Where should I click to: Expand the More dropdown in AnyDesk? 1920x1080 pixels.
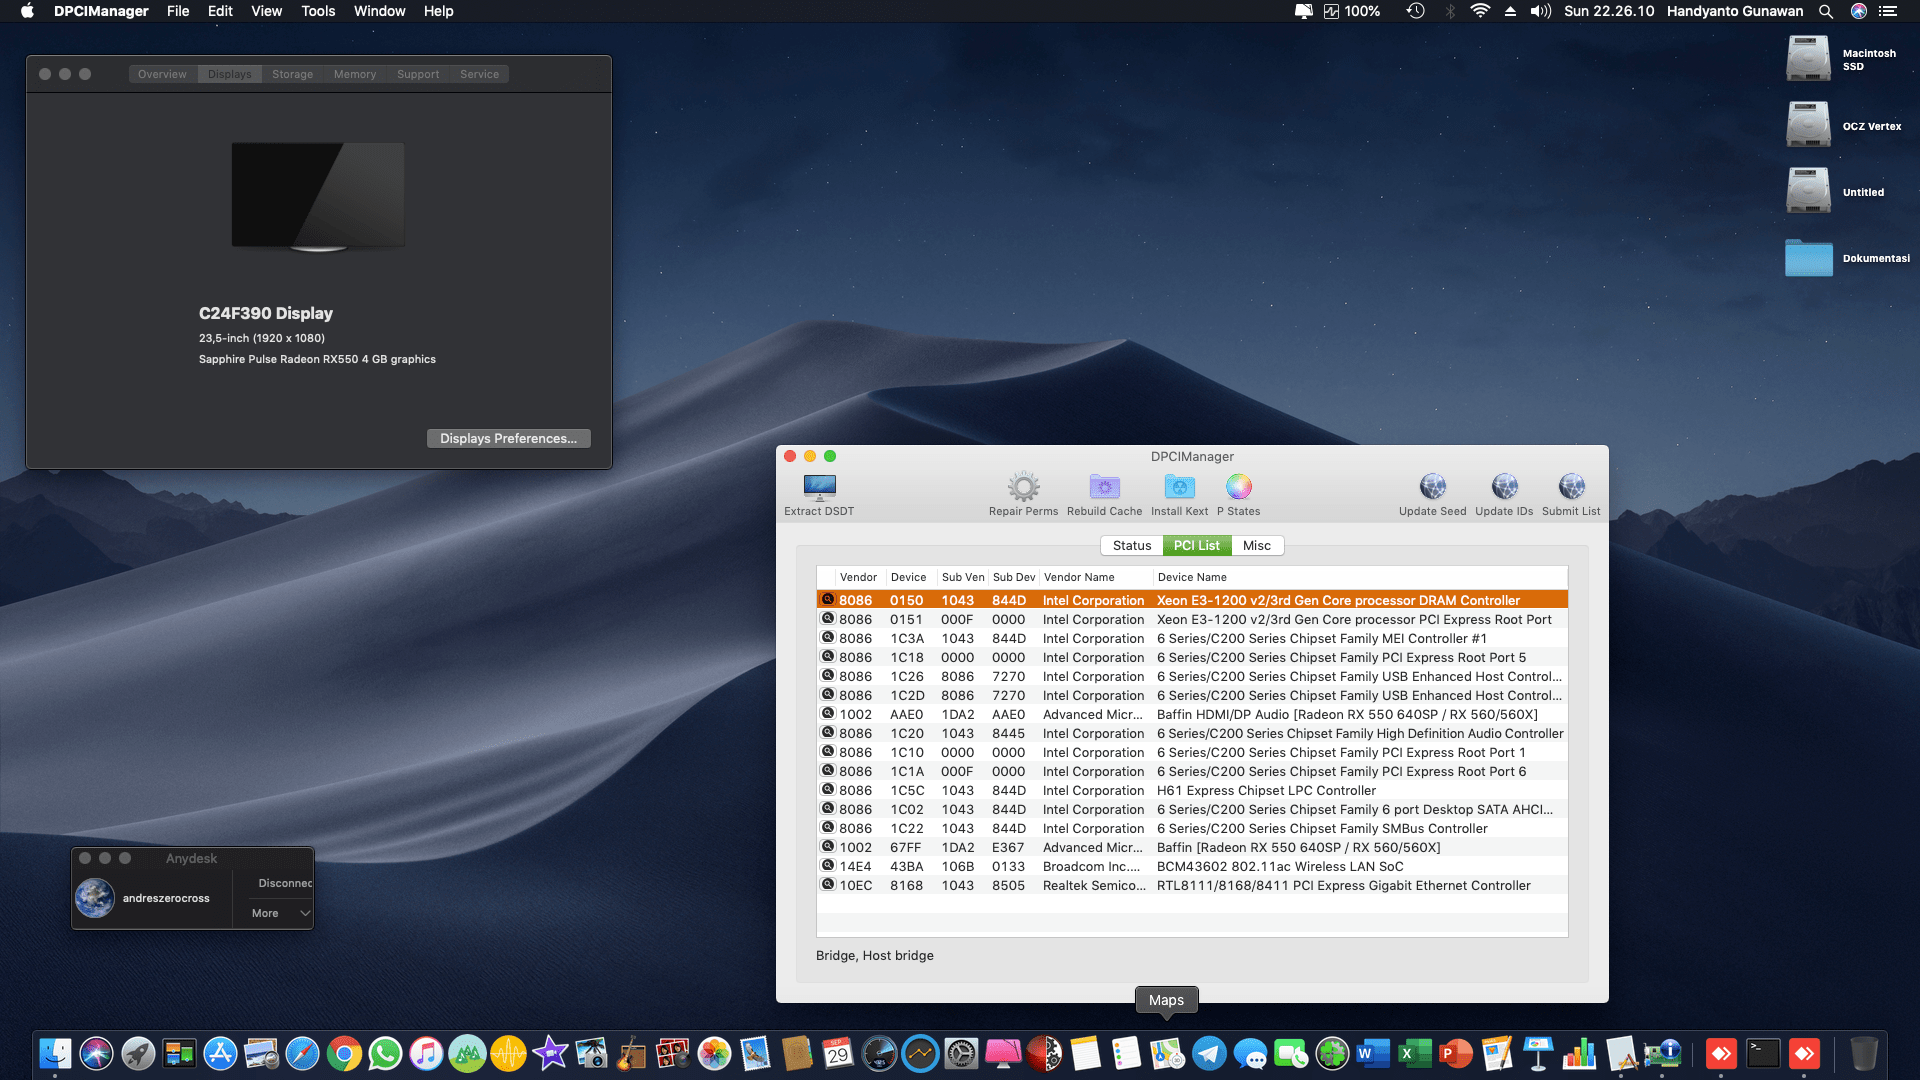276,913
